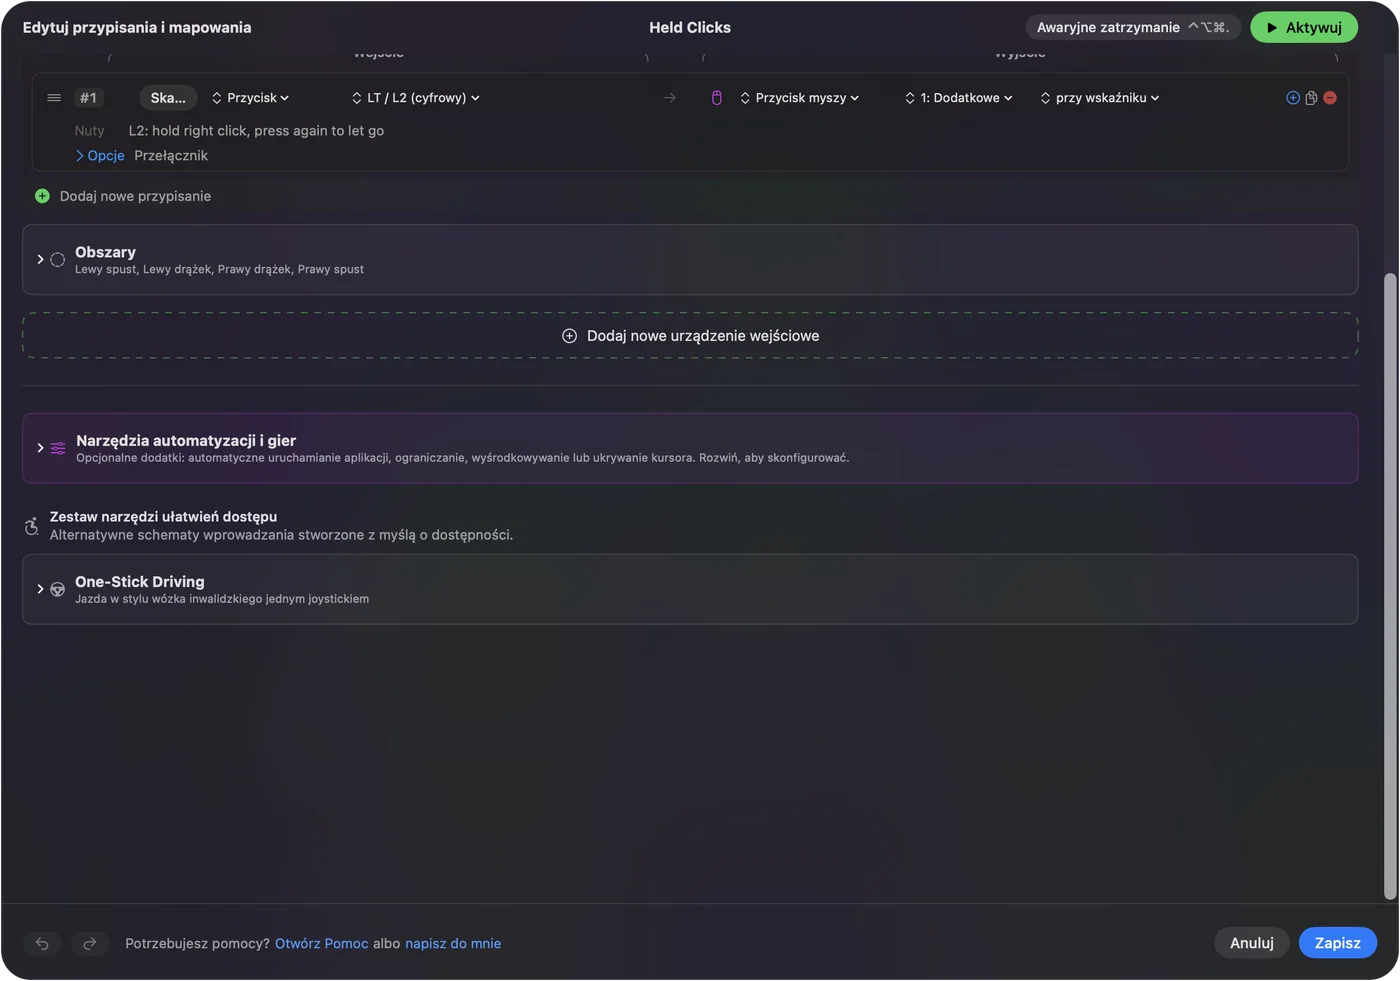1400x981 pixels.
Task: Expand the Obszary section
Action: click(x=40, y=260)
